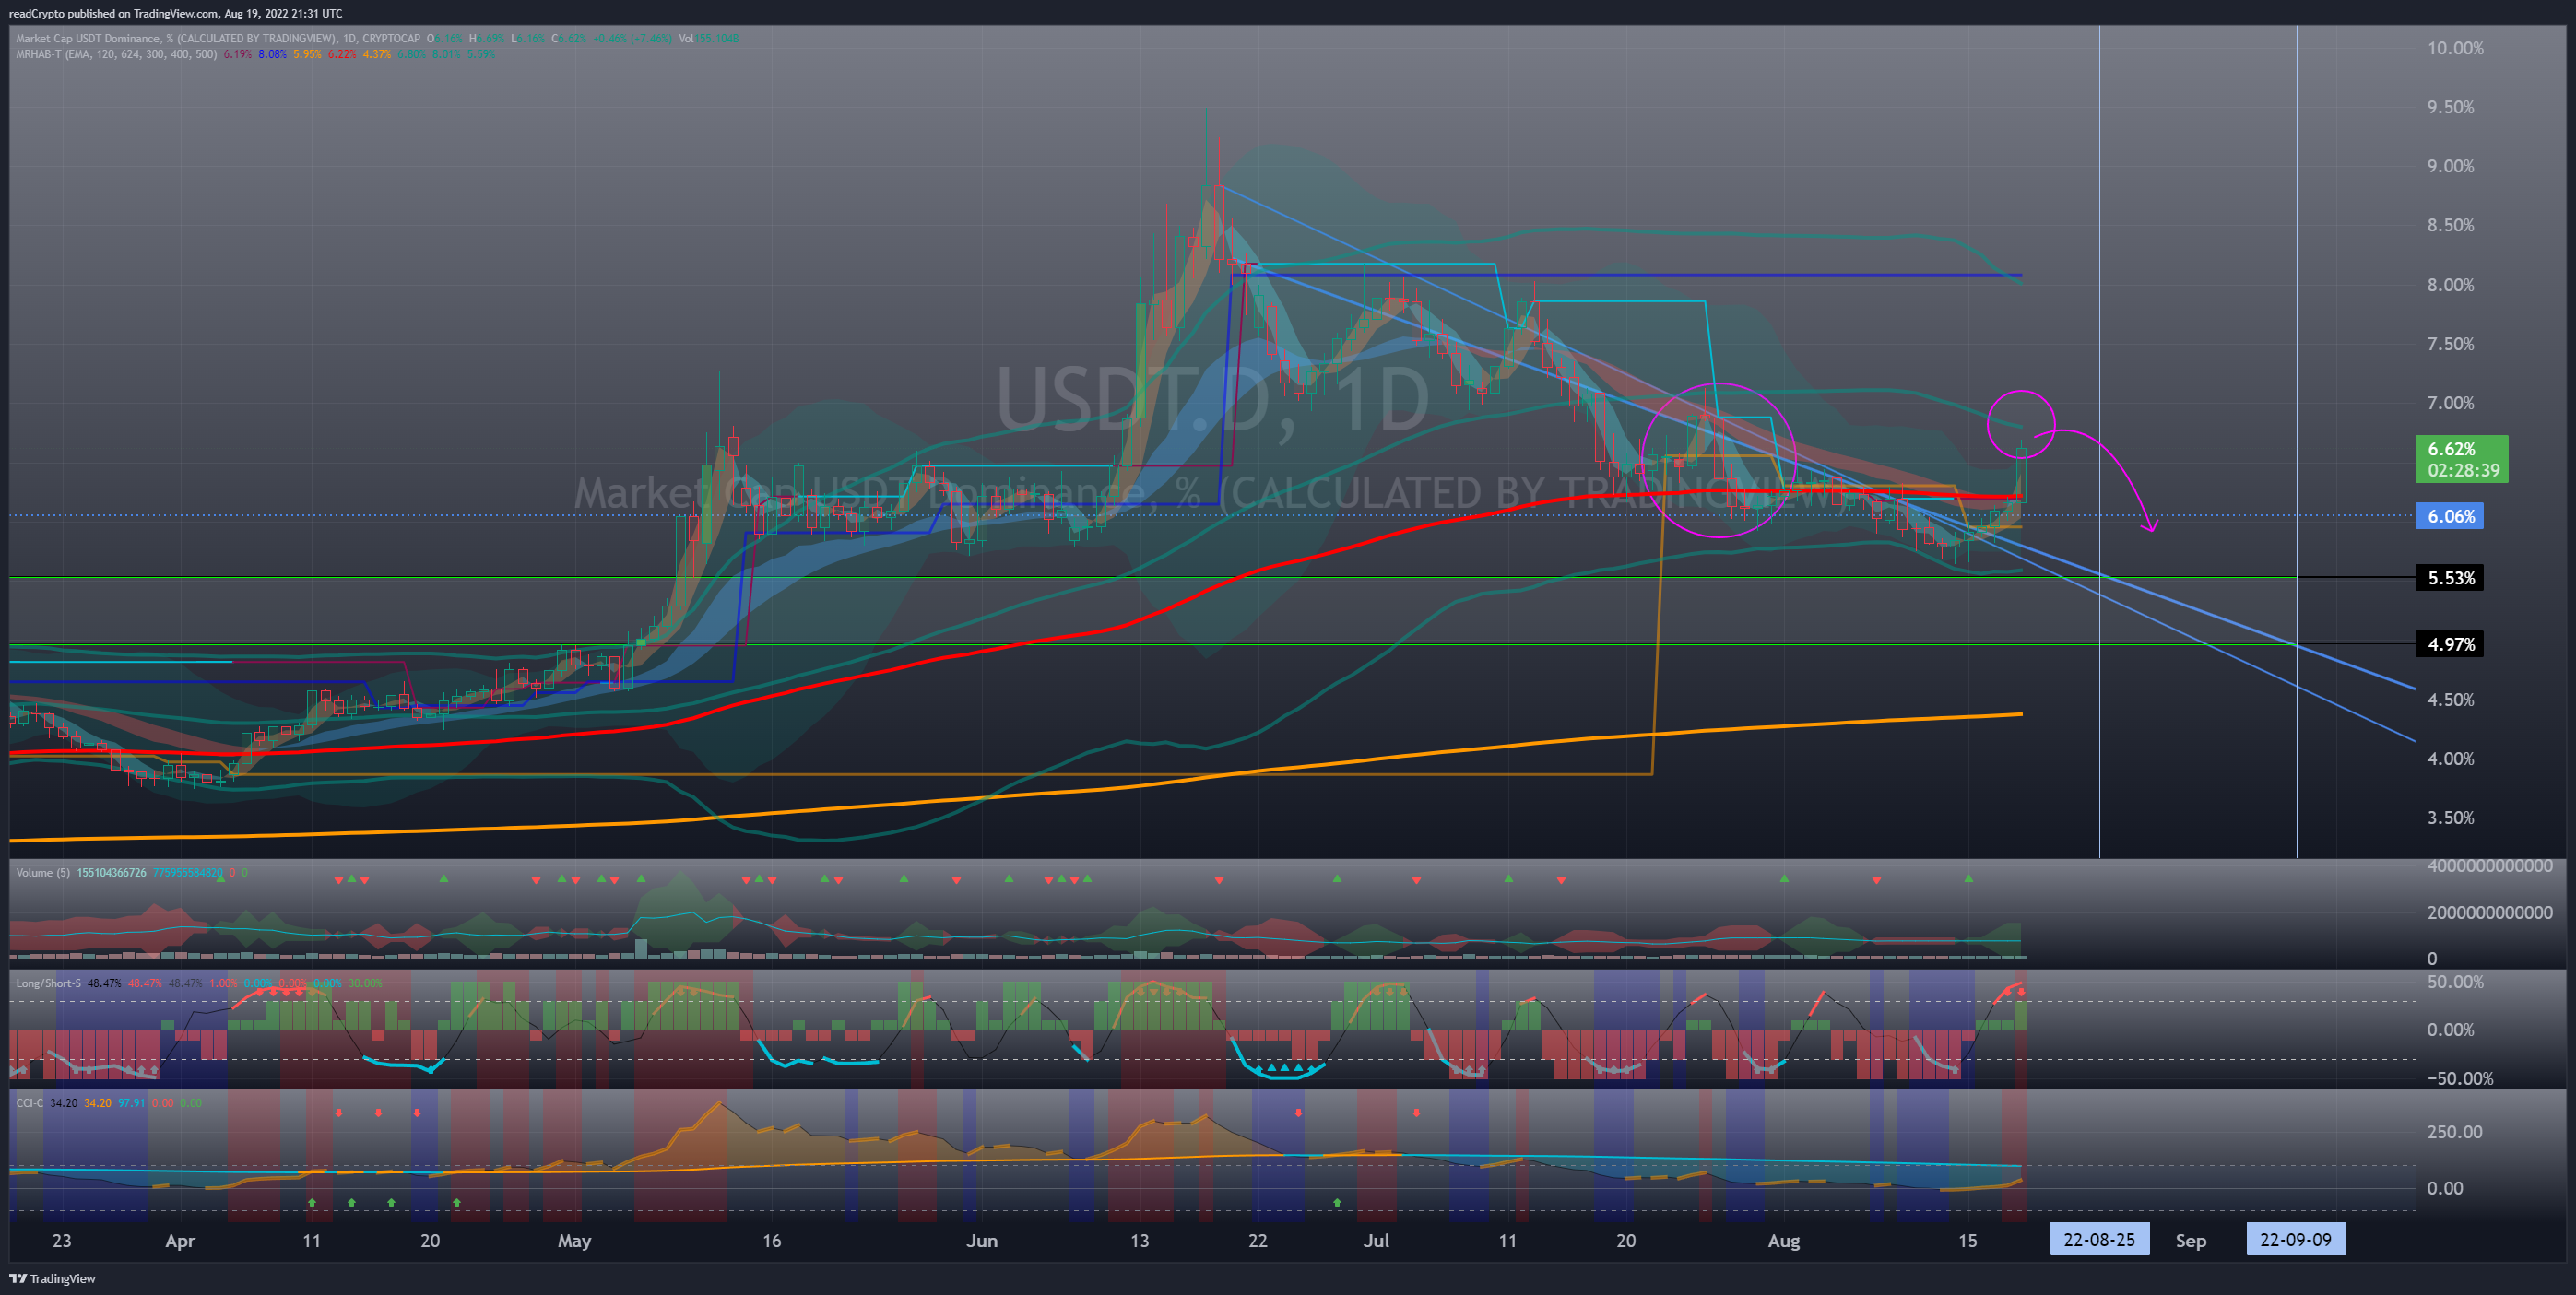Click the red 6.22% legend value
2576x1295 pixels.
342,54
